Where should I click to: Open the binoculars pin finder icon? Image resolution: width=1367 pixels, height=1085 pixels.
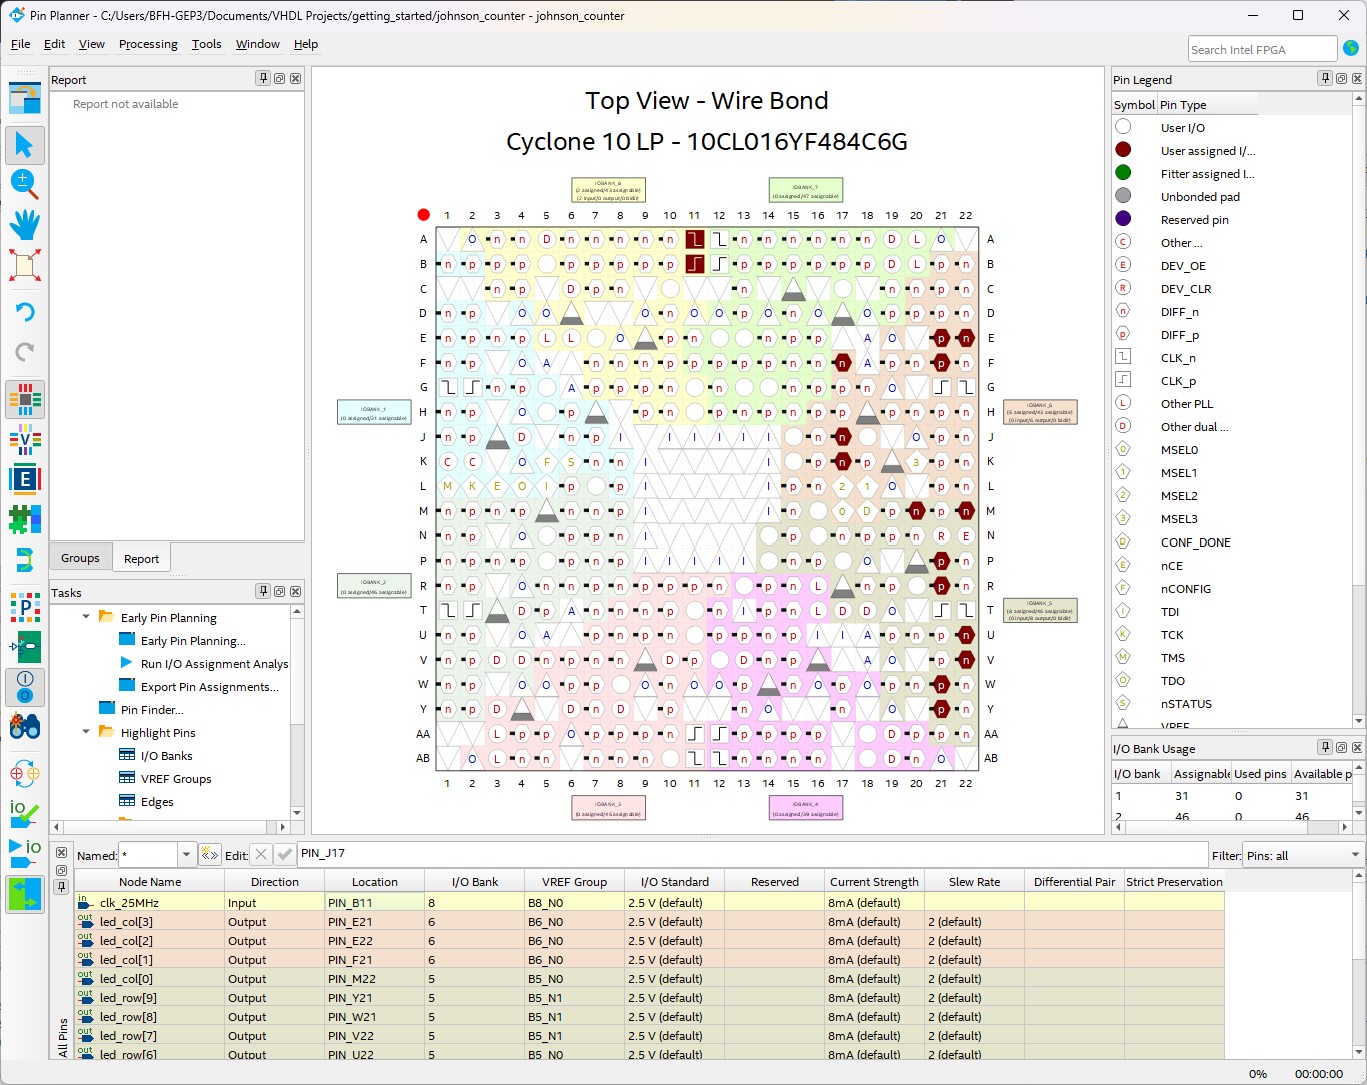pyautogui.click(x=25, y=726)
